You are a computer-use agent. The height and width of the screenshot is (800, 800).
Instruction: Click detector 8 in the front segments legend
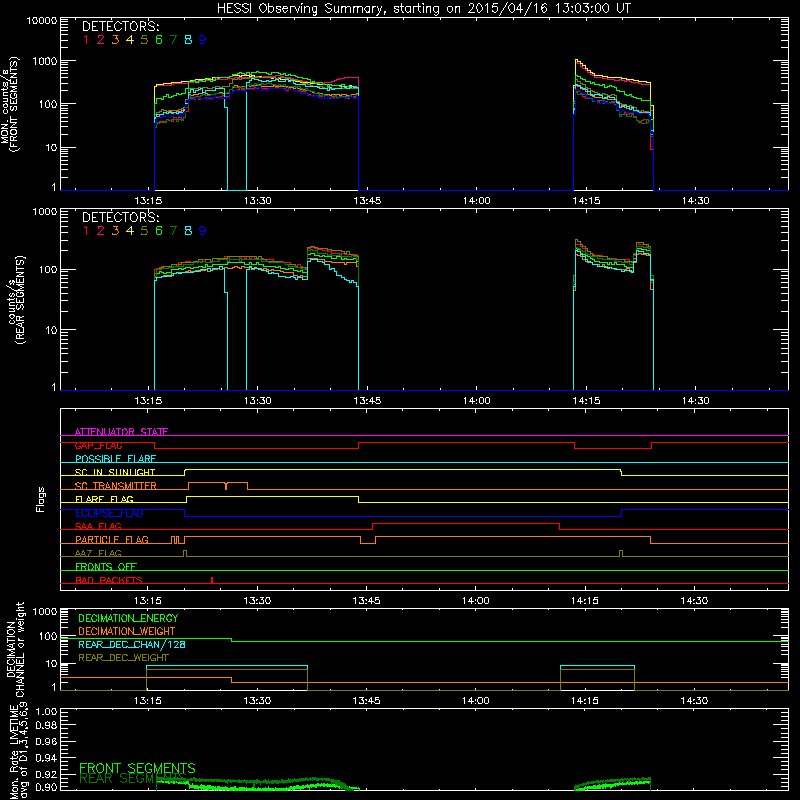tap(188, 40)
